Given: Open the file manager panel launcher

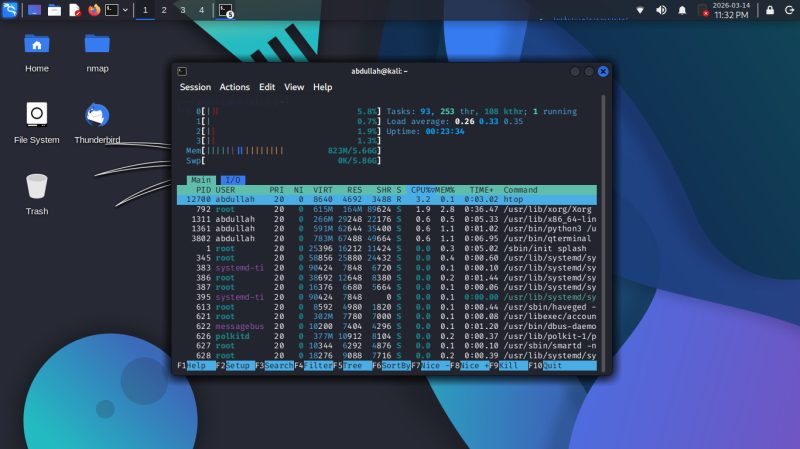Looking at the screenshot, I should 54,10.
